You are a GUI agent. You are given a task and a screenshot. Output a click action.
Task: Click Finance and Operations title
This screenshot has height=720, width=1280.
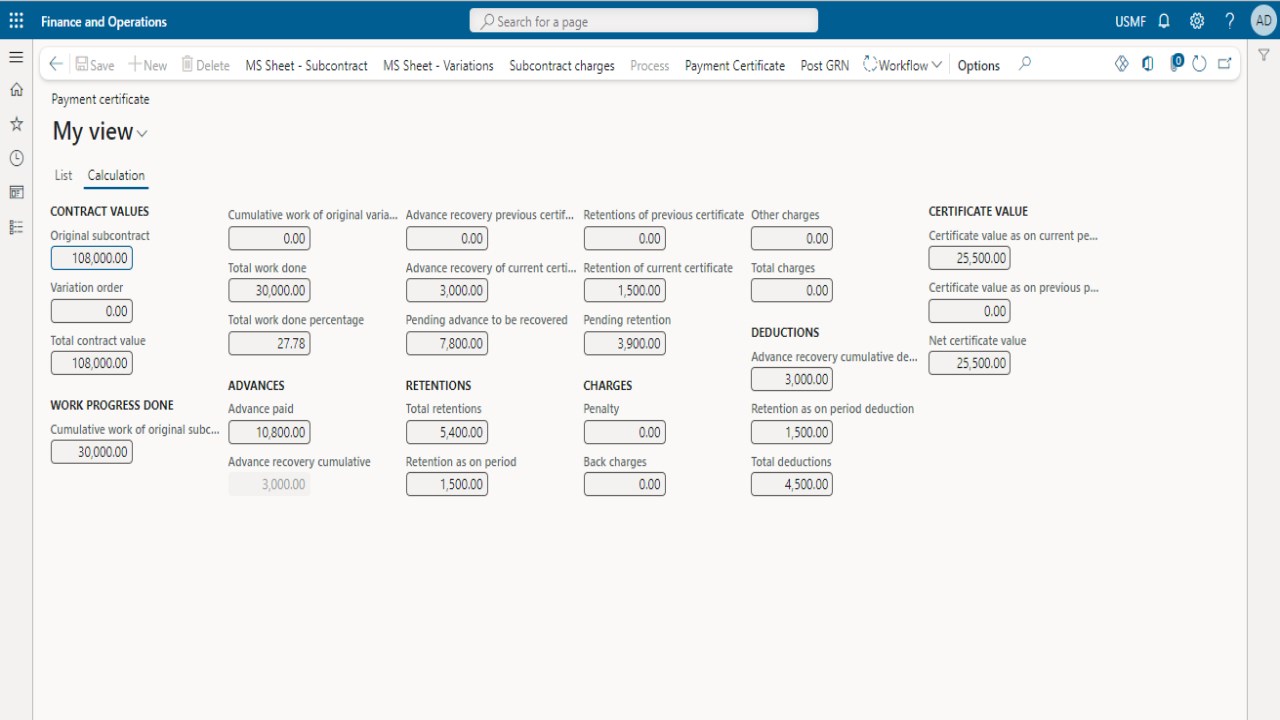(x=104, y=21)
